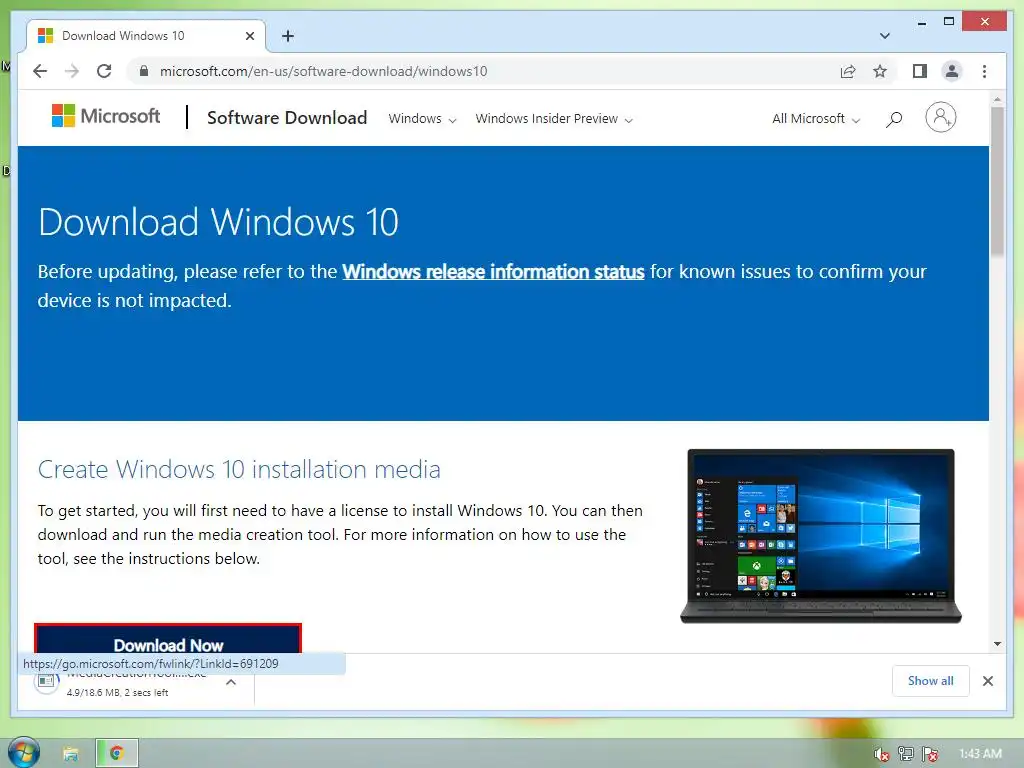Screen dimensions: 1024x768
Task: Click the network tray icon
Action: pos(906,754)
